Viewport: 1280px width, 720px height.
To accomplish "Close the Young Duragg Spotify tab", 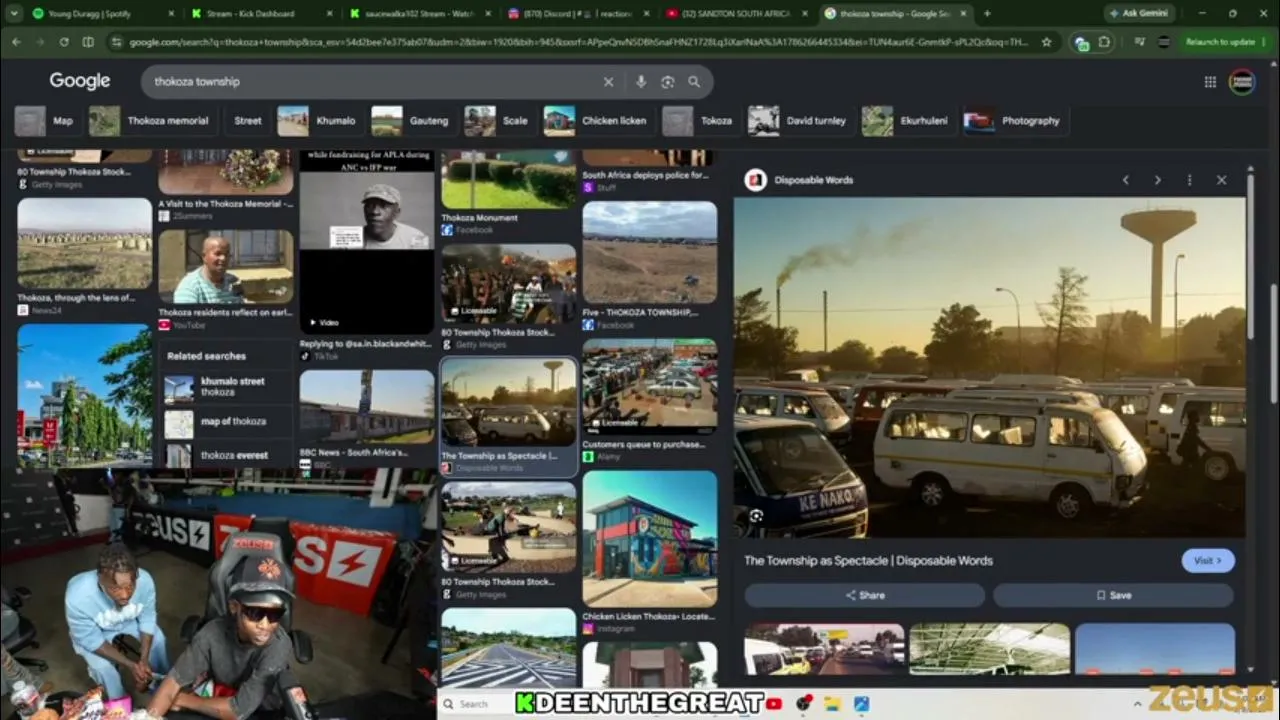I will [171, 14].
